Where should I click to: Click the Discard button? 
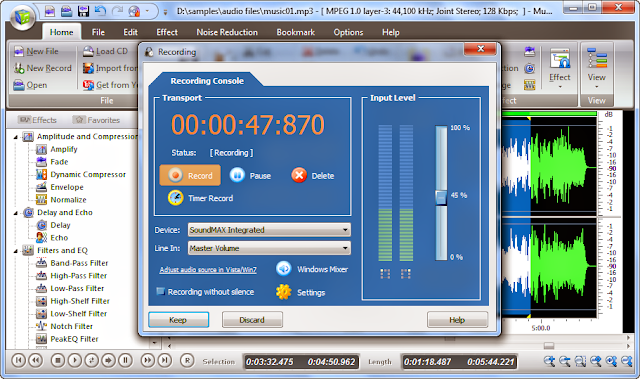252,320
